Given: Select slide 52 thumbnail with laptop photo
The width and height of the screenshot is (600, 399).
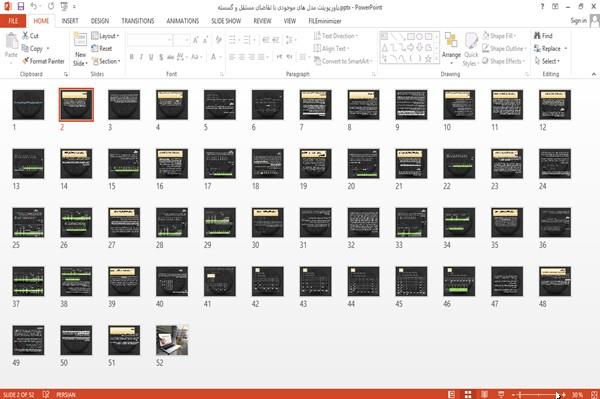Looking at the screenshot, I should point(172,340).
